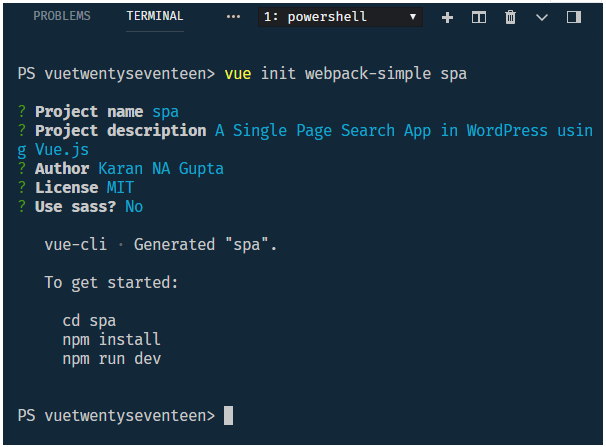The width and height of the screenshot is (606, 447).
Task: Click the Project name value 'spa'
Action: (x=165, y=111)
